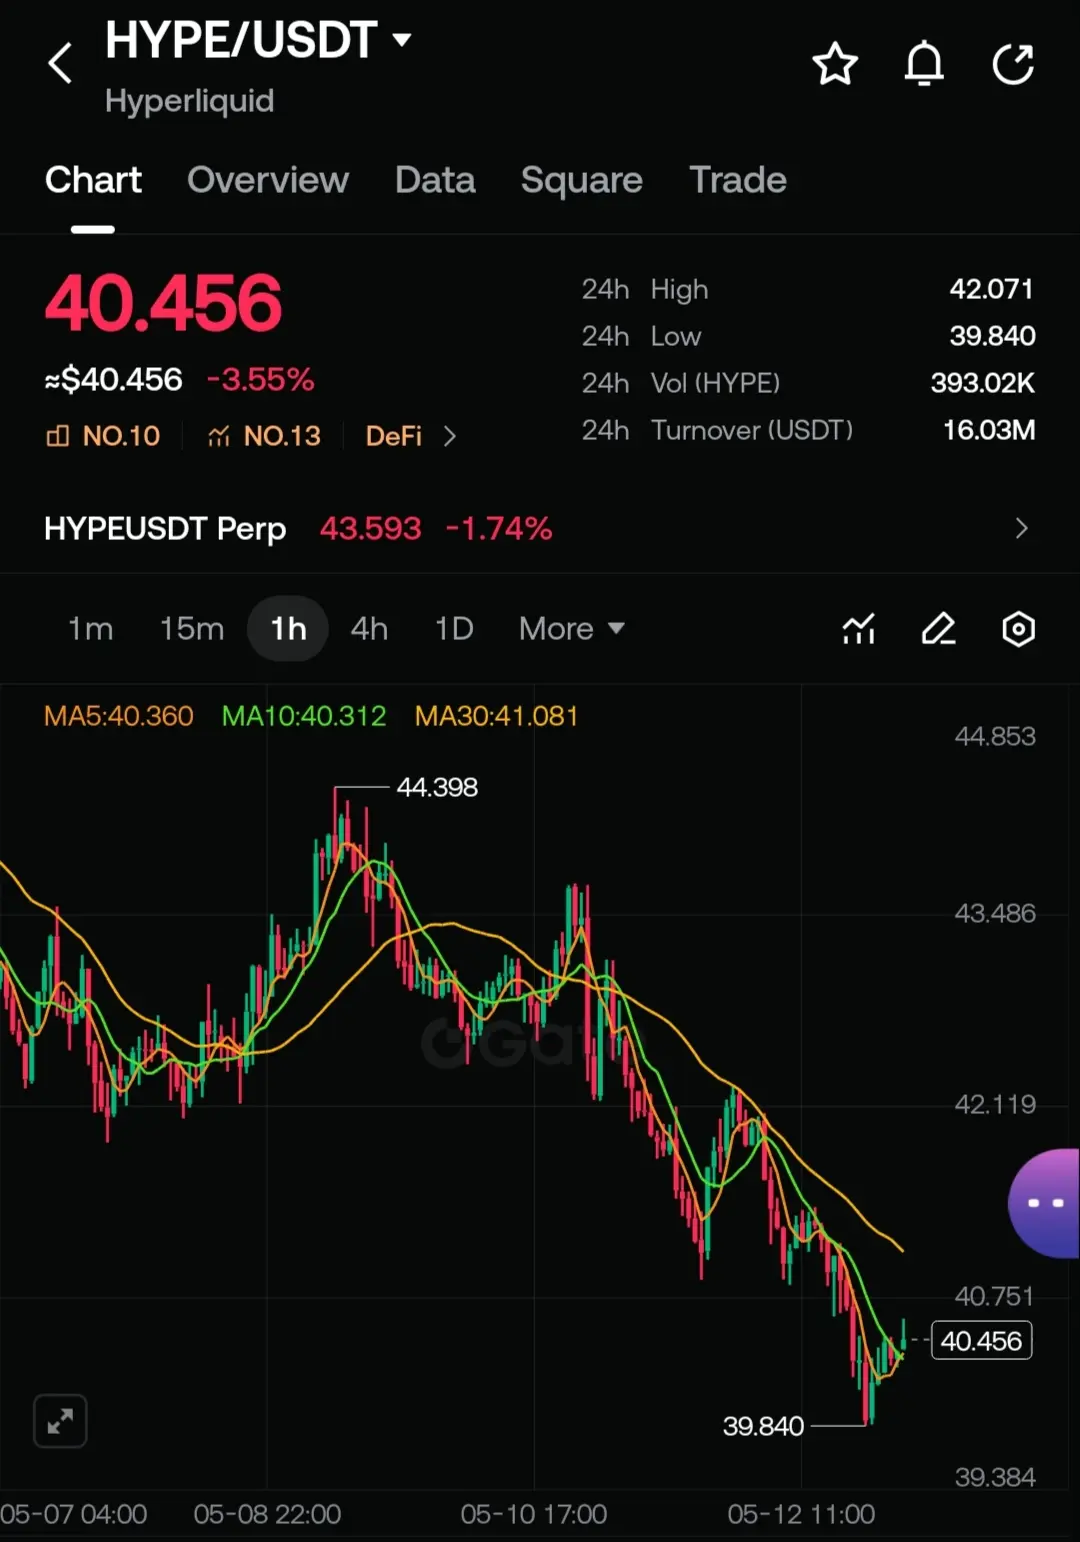Tap the chevron next to DeFi

(450, 436)
